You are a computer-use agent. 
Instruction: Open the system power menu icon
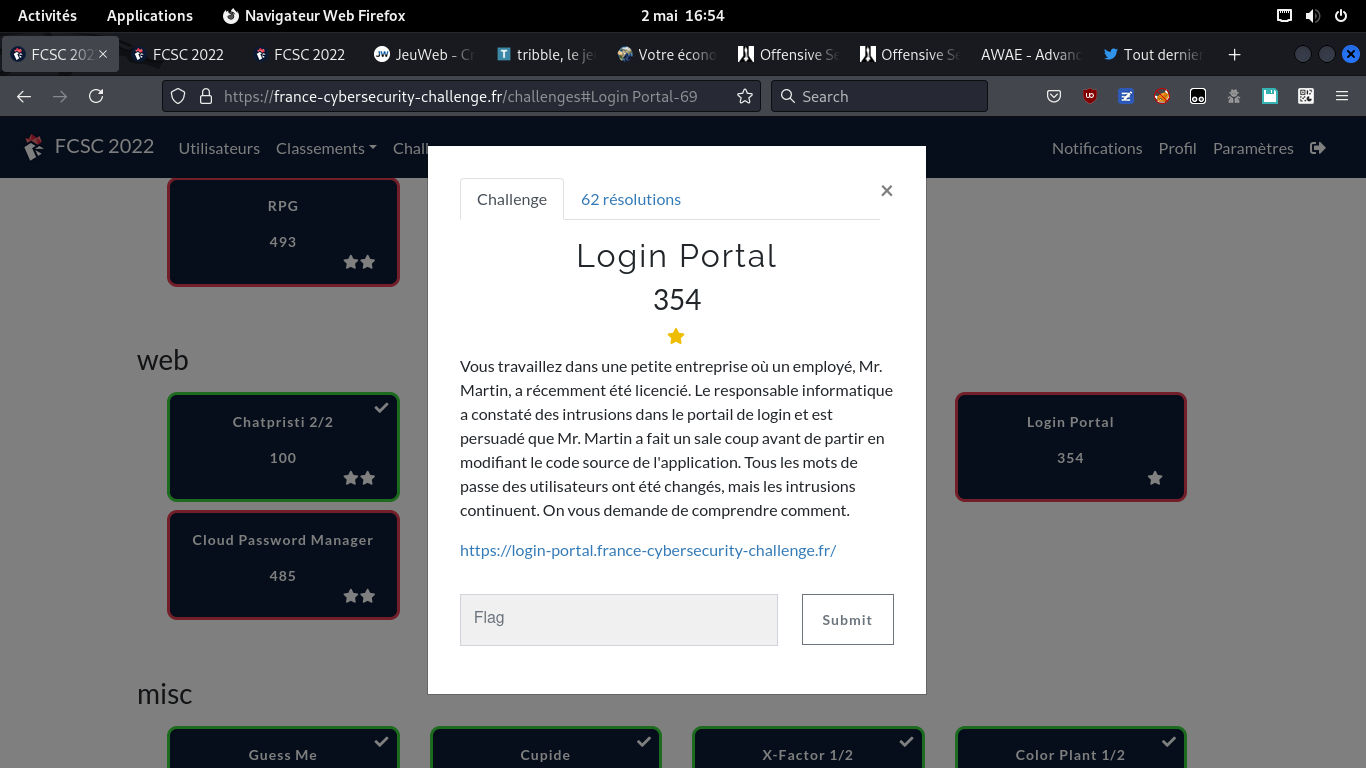[x=1341, y=16]
